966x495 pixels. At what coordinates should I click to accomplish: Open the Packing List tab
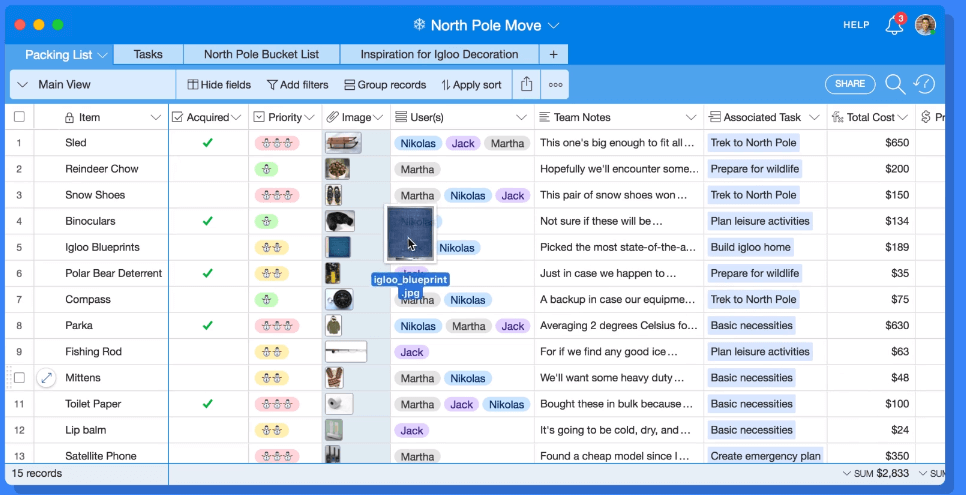tap(59, 55)
